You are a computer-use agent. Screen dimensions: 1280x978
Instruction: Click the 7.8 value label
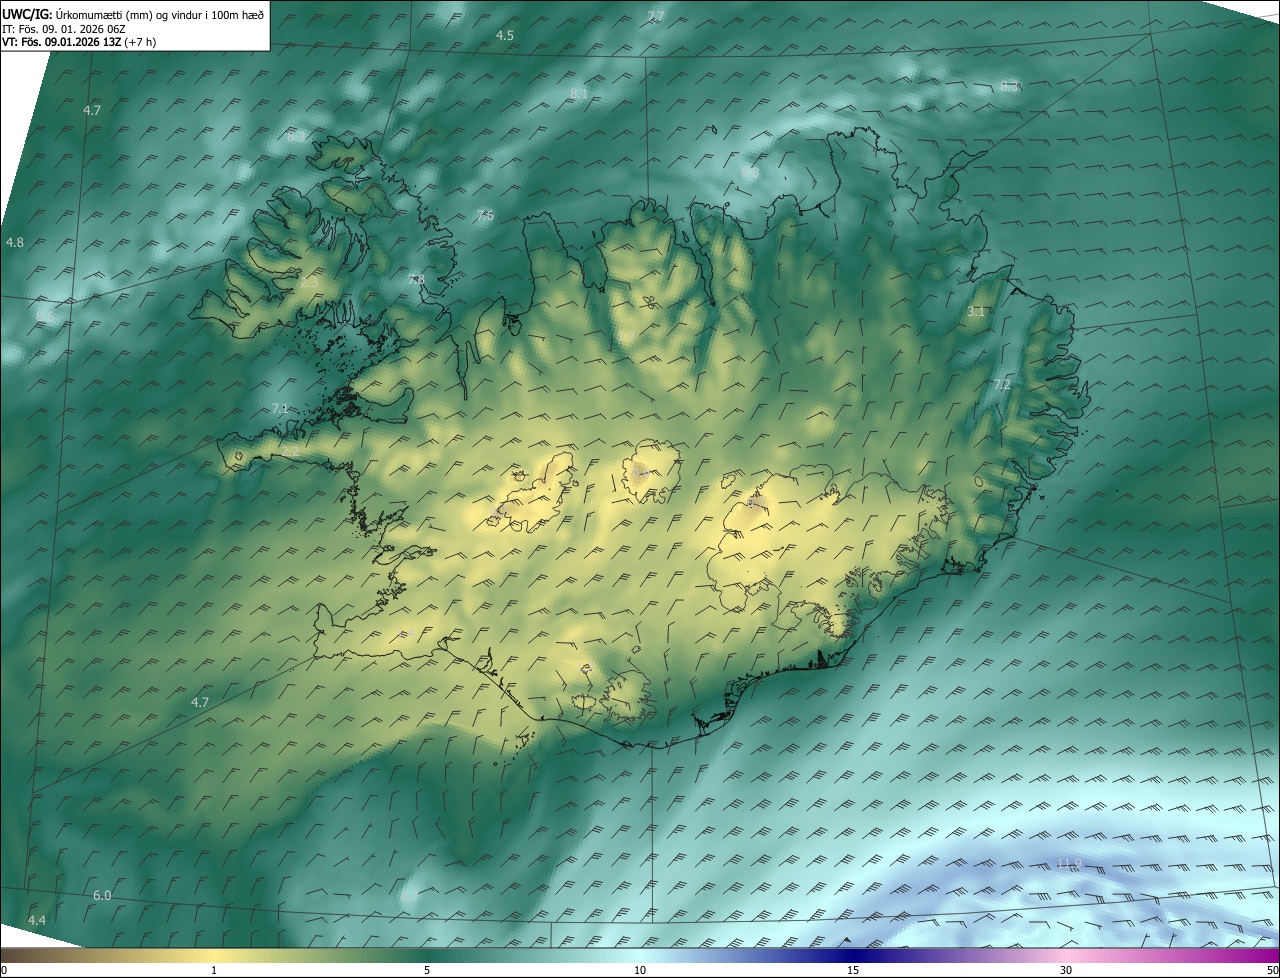(417, 279)
